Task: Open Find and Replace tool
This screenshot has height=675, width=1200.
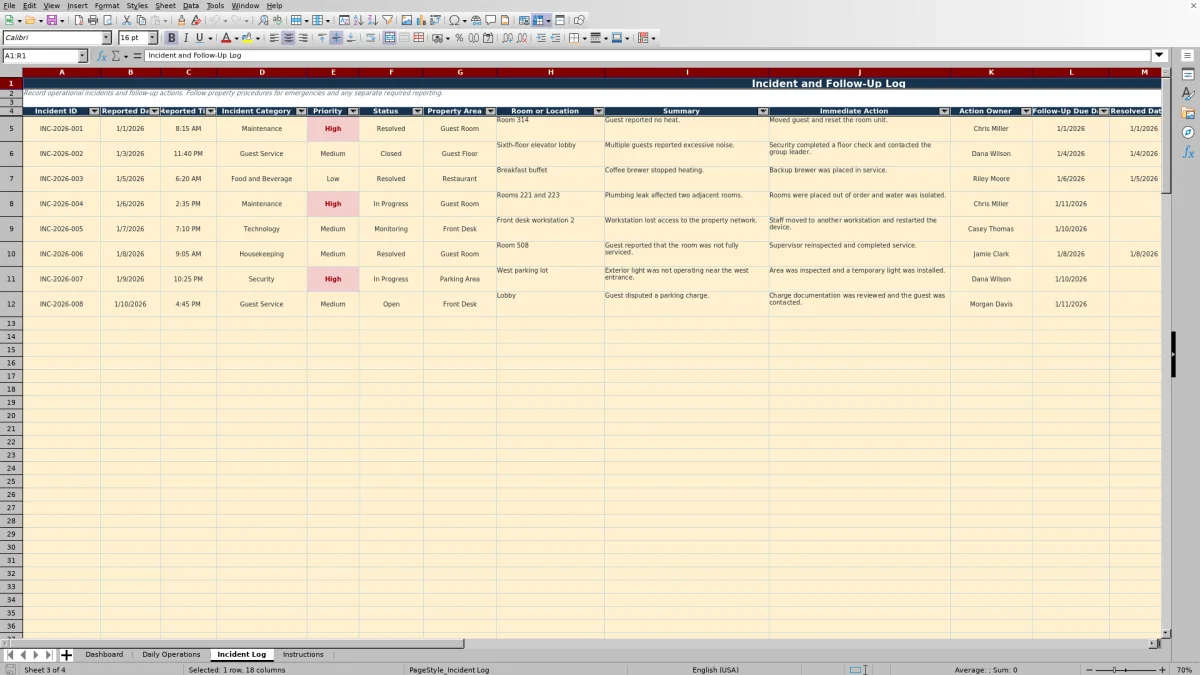Action: pyautogui.click(x=263, y=20)
